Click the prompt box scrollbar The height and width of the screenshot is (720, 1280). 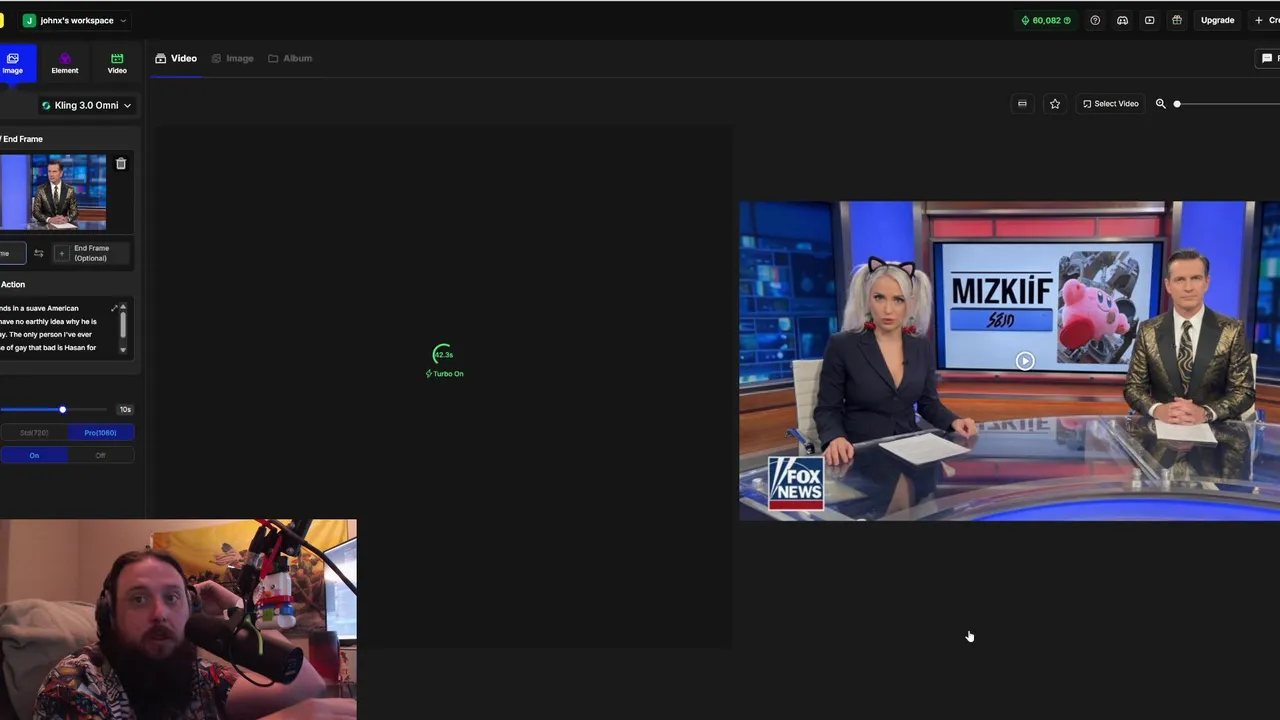point(123,324)
